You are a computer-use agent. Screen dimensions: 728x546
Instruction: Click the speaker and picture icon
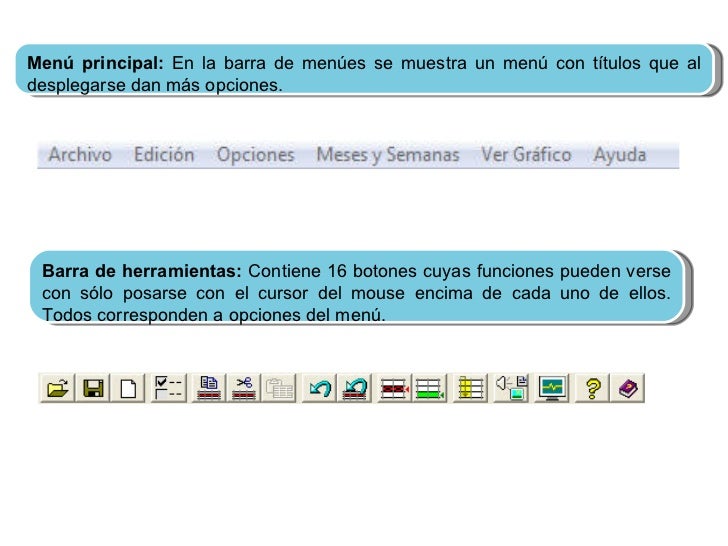pyautogui.click(x=511, y=388)
